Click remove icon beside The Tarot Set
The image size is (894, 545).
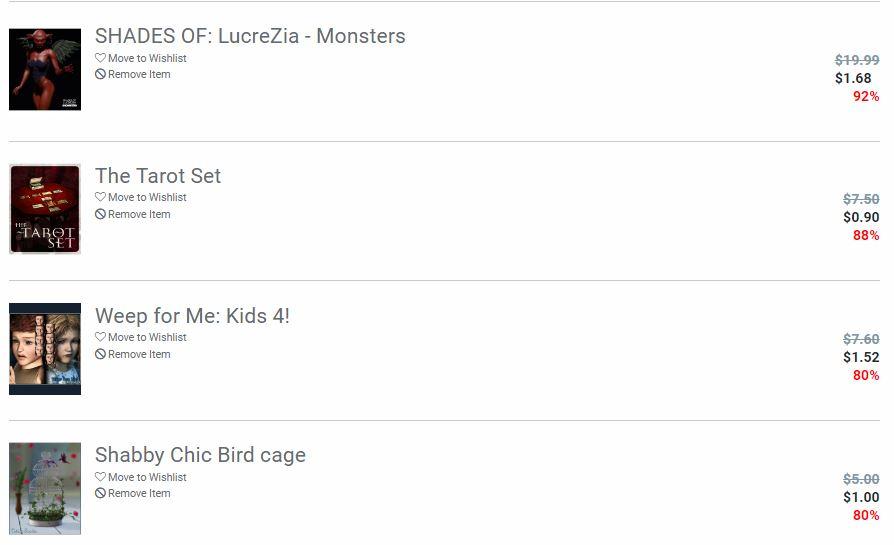click(x=100, y=214)
